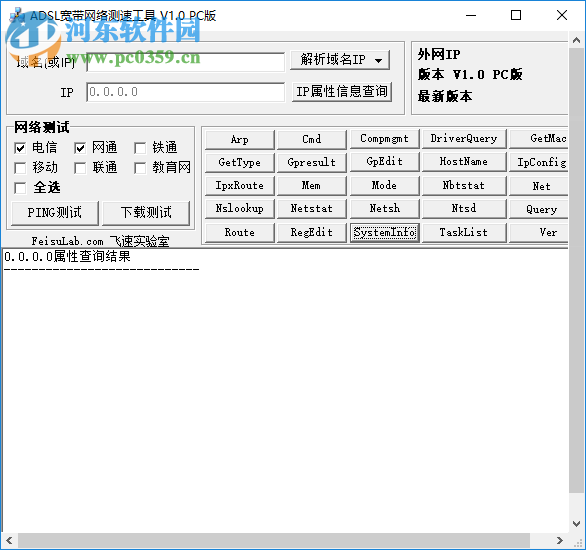Click the Net button
Screen dimensions: 586x550
click(x=539, y=186)
